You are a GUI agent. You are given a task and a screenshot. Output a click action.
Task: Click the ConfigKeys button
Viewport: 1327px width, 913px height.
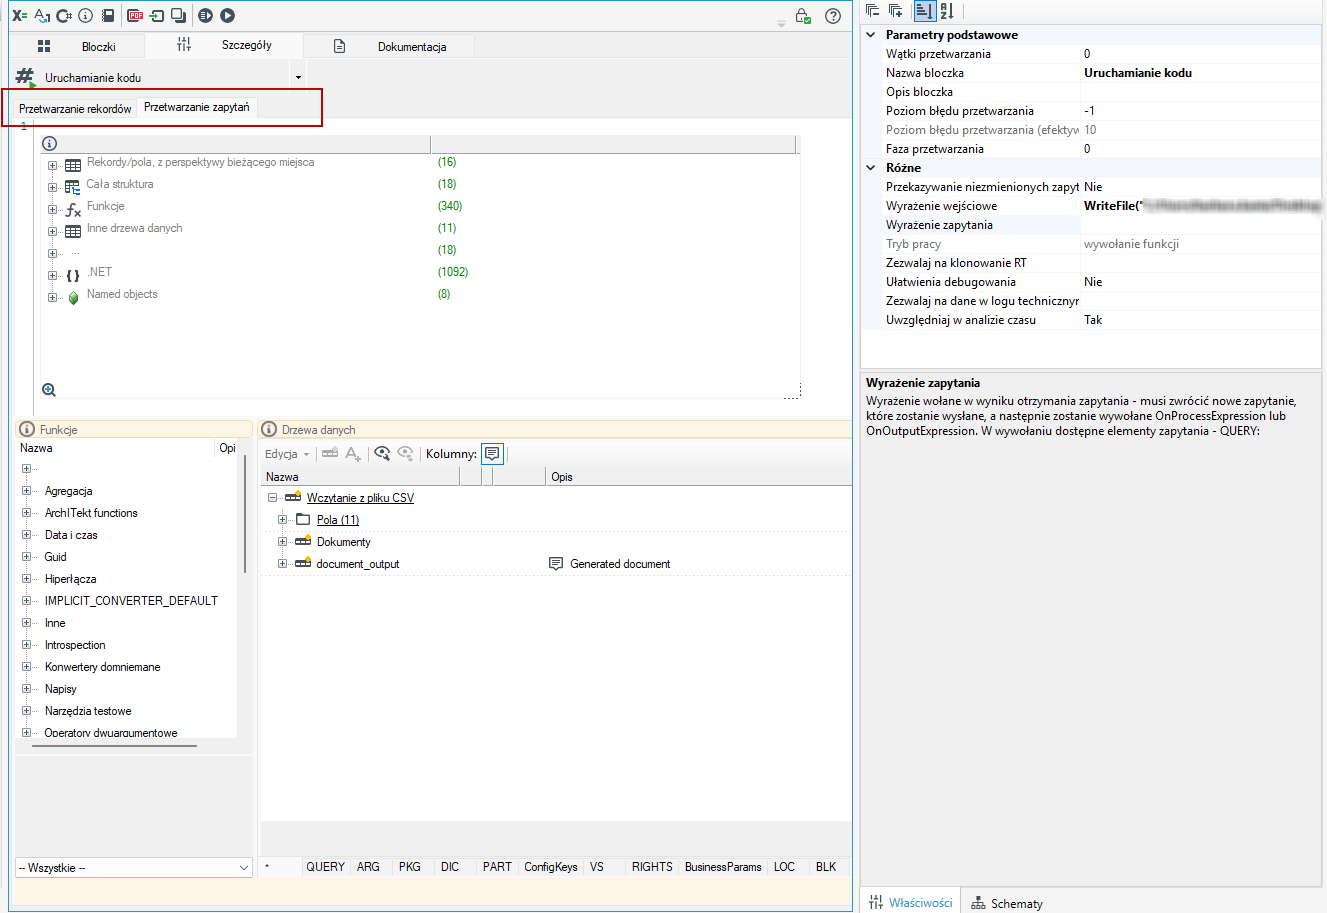pos(551,867)
